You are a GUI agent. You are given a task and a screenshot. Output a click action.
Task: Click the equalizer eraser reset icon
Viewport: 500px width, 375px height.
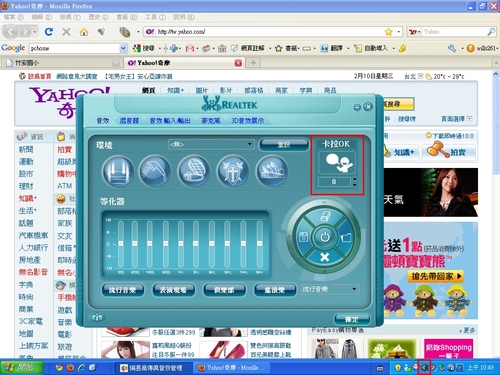325,216
